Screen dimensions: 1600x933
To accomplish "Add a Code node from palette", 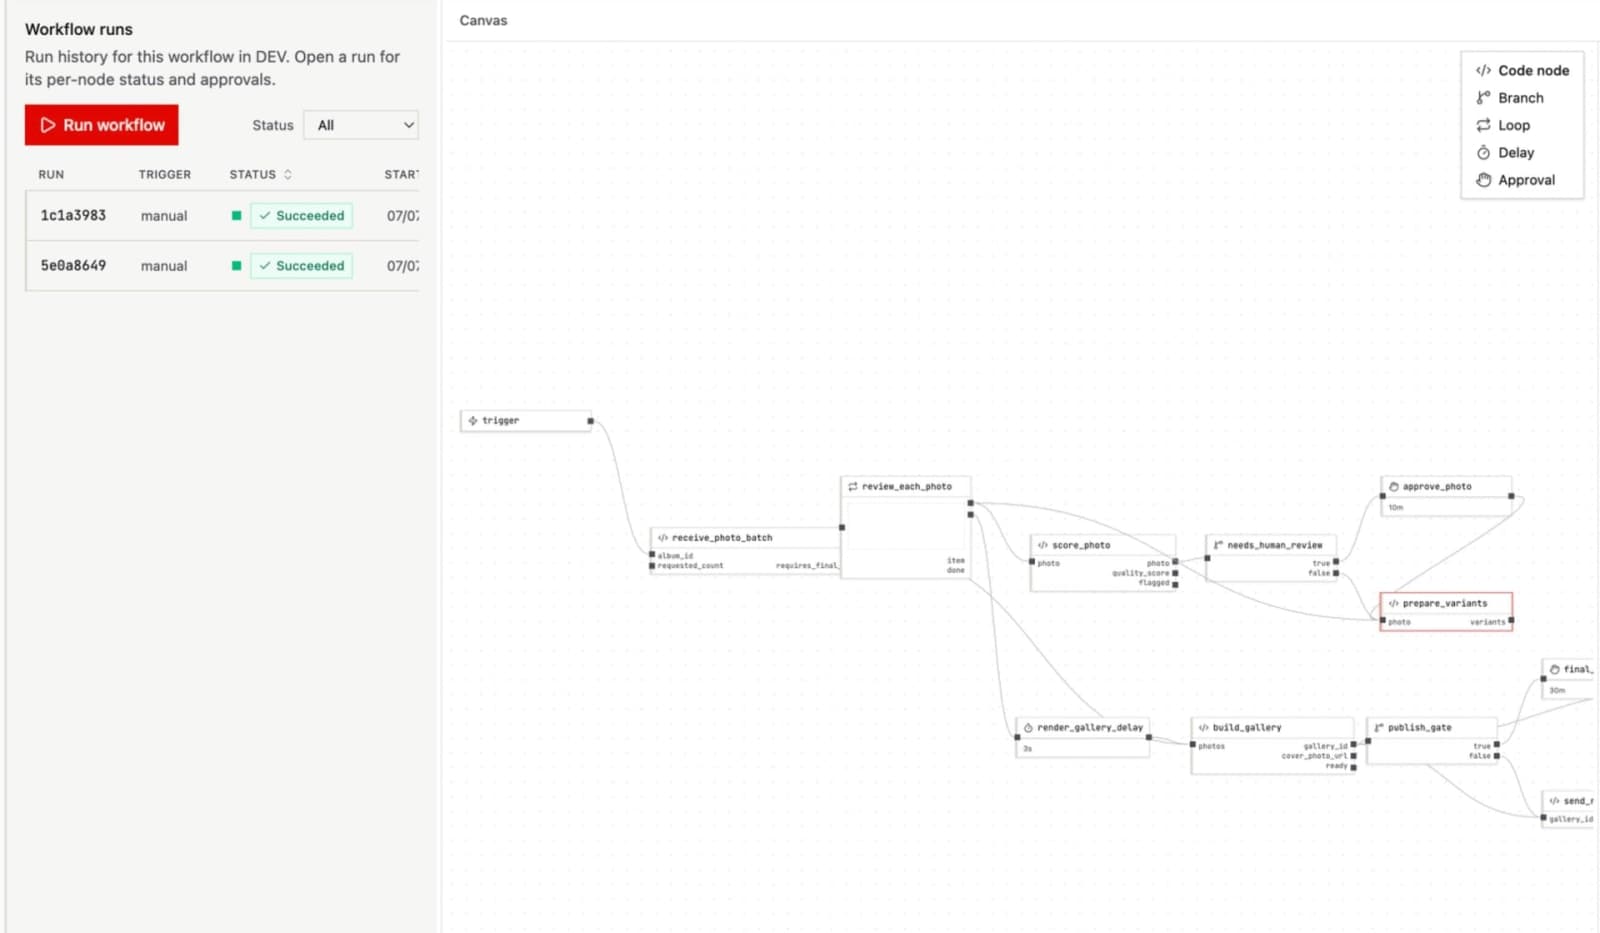I will coord(1522,70).
